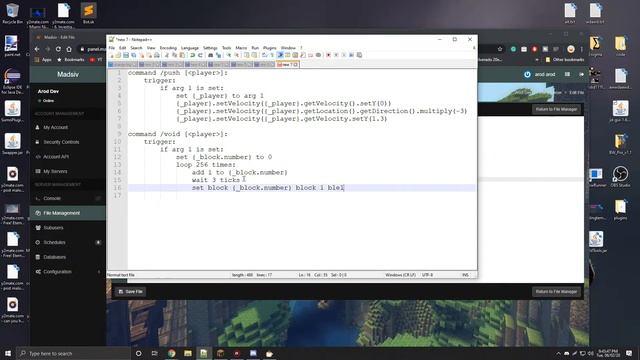640x360 pixels.
Task: Open the Plugins menu
Action: click(270, 48)
